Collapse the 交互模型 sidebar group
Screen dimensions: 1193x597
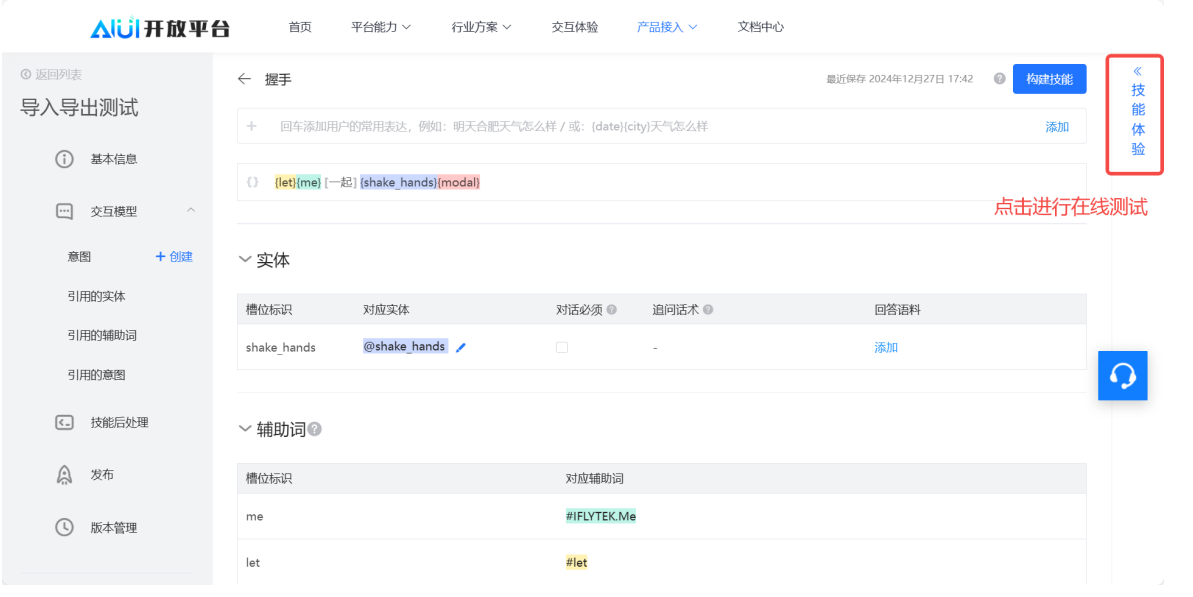[x=191, y=211]
